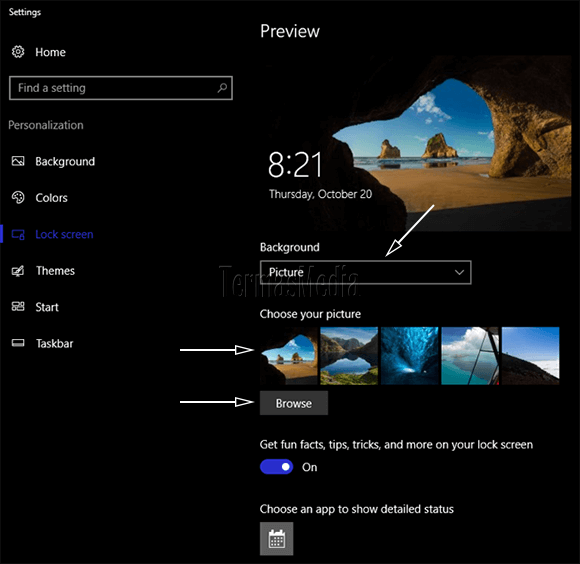Click the '8:21' preview clock text

(x=295, y=165)
